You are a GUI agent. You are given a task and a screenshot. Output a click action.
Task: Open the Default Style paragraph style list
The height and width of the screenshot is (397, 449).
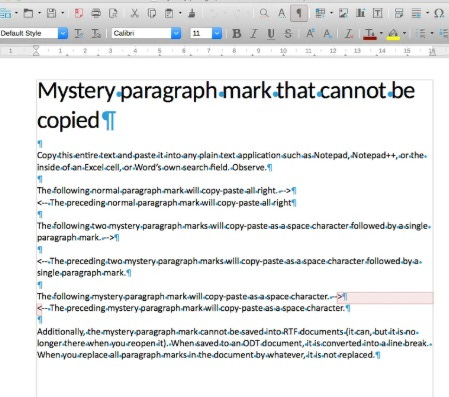(x=63, y=33)
